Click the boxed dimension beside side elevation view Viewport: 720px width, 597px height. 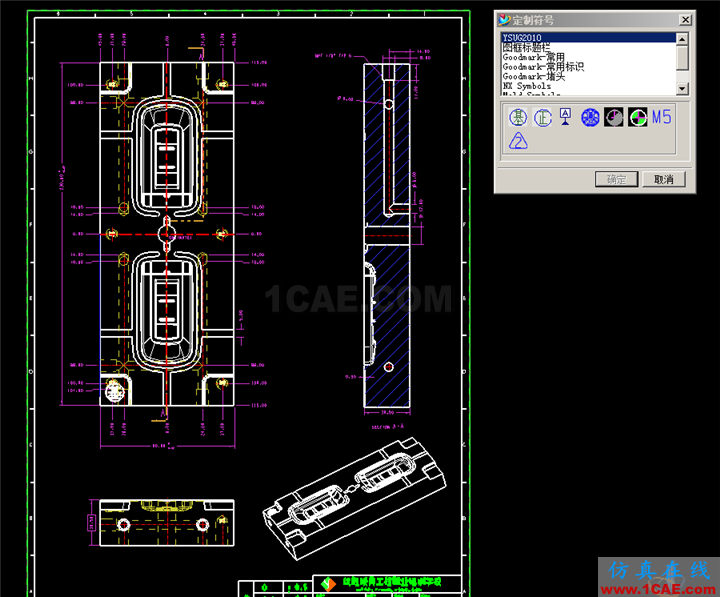pyautogui.click(x=91, y=523)
